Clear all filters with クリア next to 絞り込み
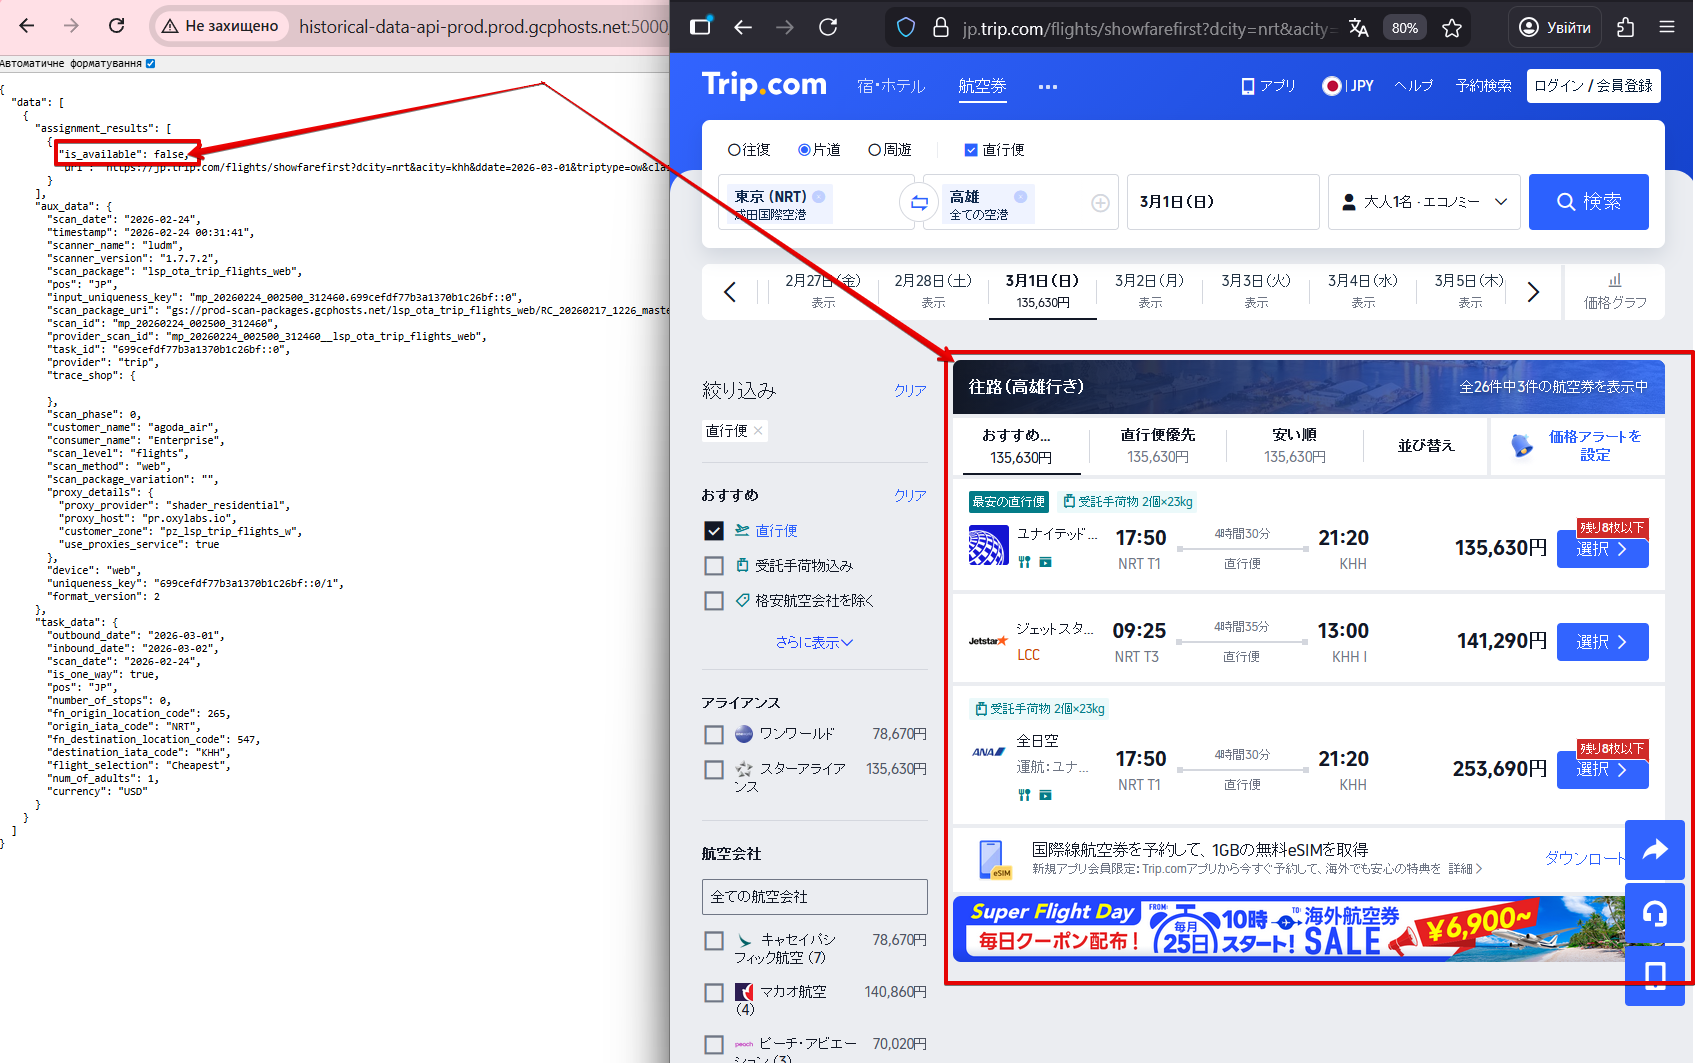 pyautogui.click(x=910, y=391)
